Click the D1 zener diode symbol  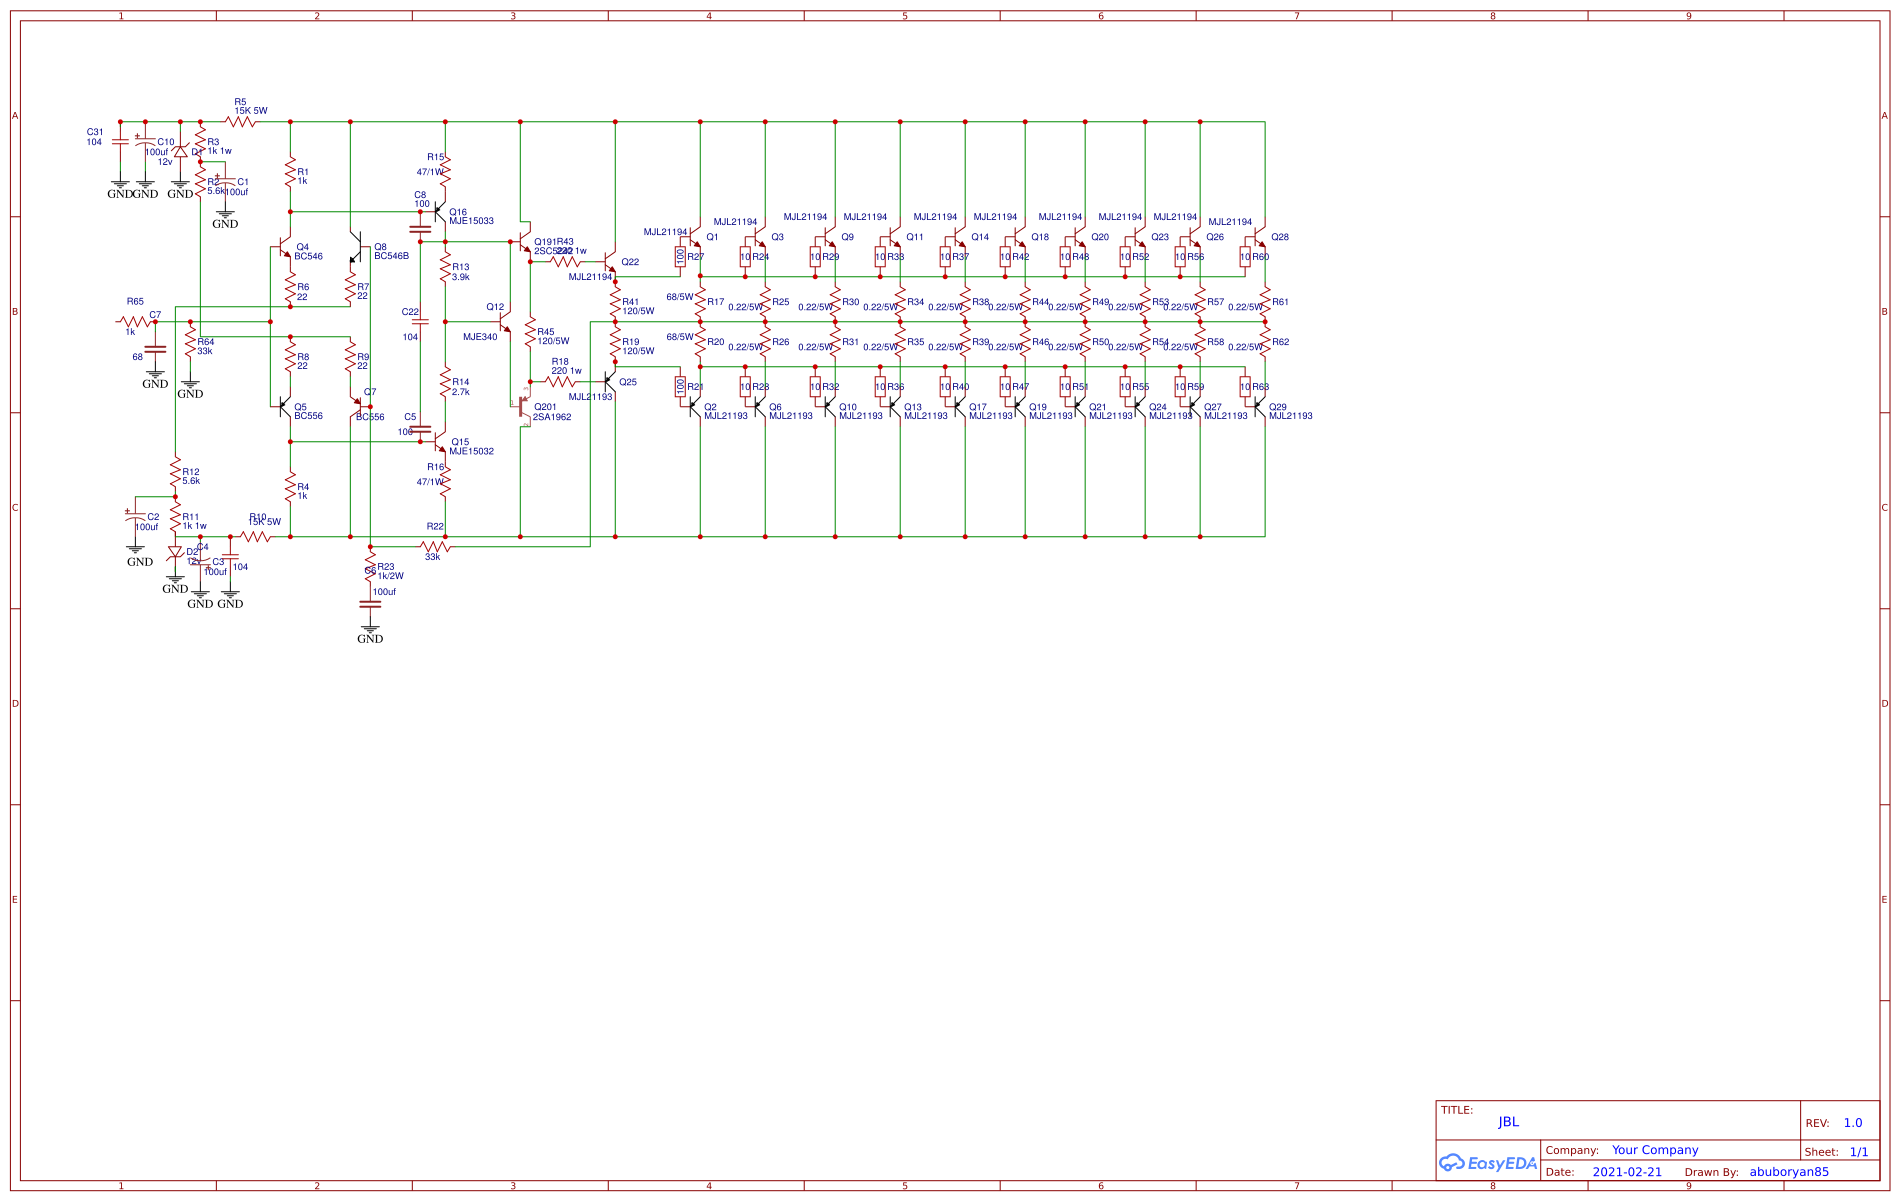180,150
